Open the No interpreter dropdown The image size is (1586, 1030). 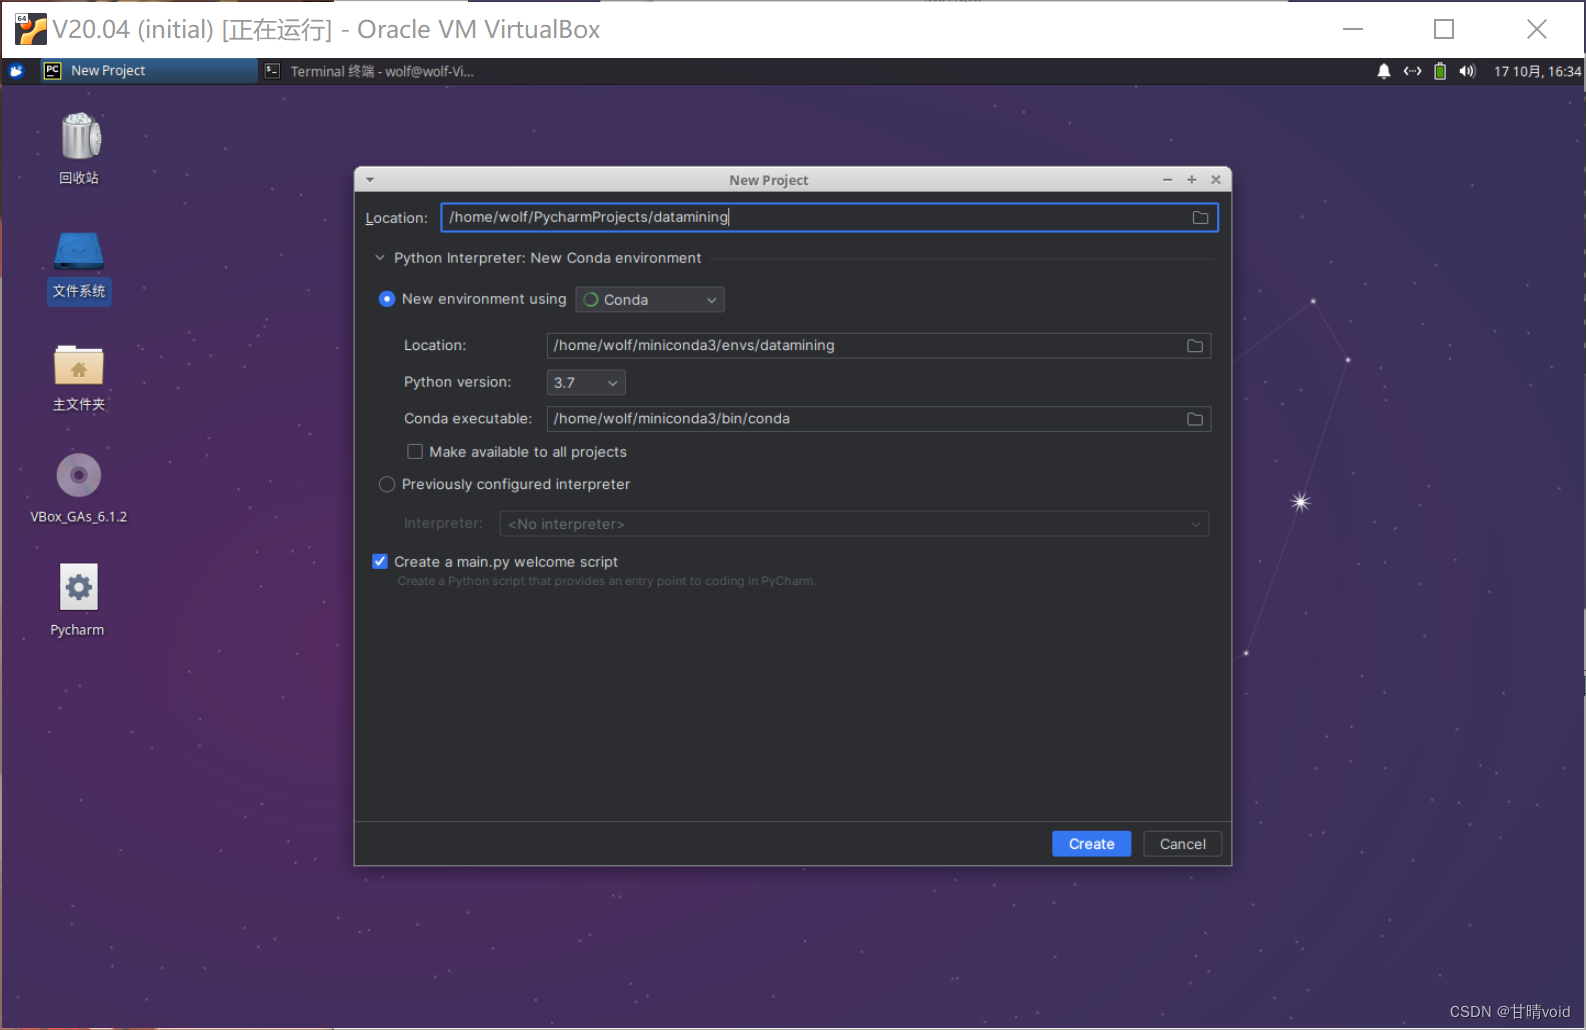[854, 524]
